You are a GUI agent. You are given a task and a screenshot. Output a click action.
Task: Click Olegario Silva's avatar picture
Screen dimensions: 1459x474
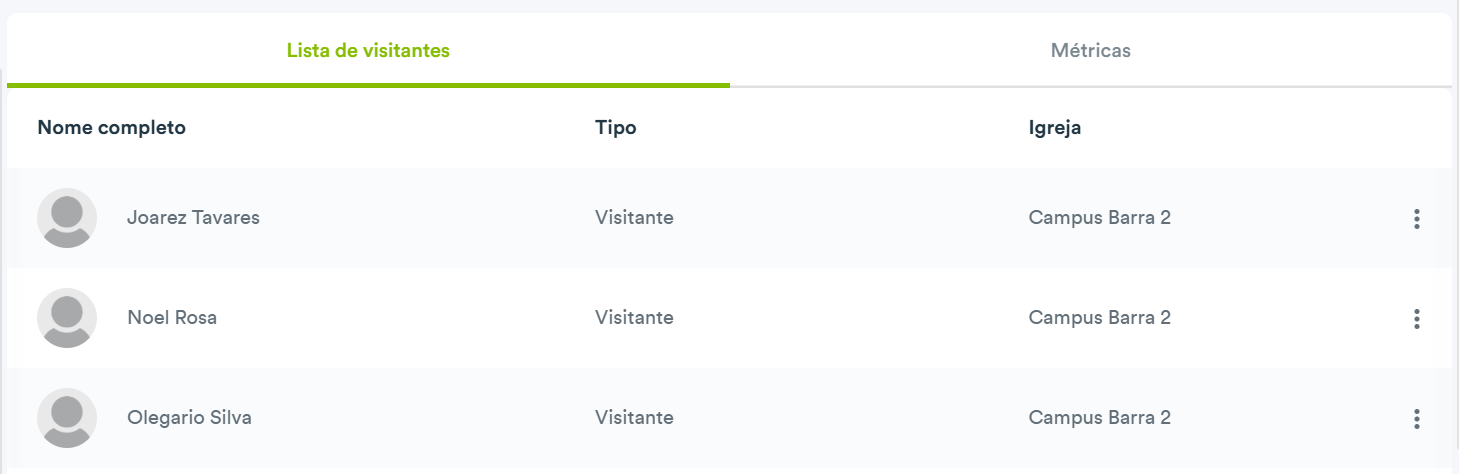pyautogui.click(x=67, y=418)
